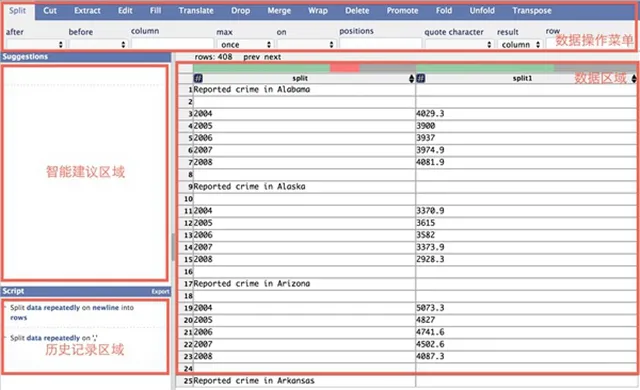640x390 pixels.
Task: Open the 'on' dropdown
Action: (x=306, y=44)
